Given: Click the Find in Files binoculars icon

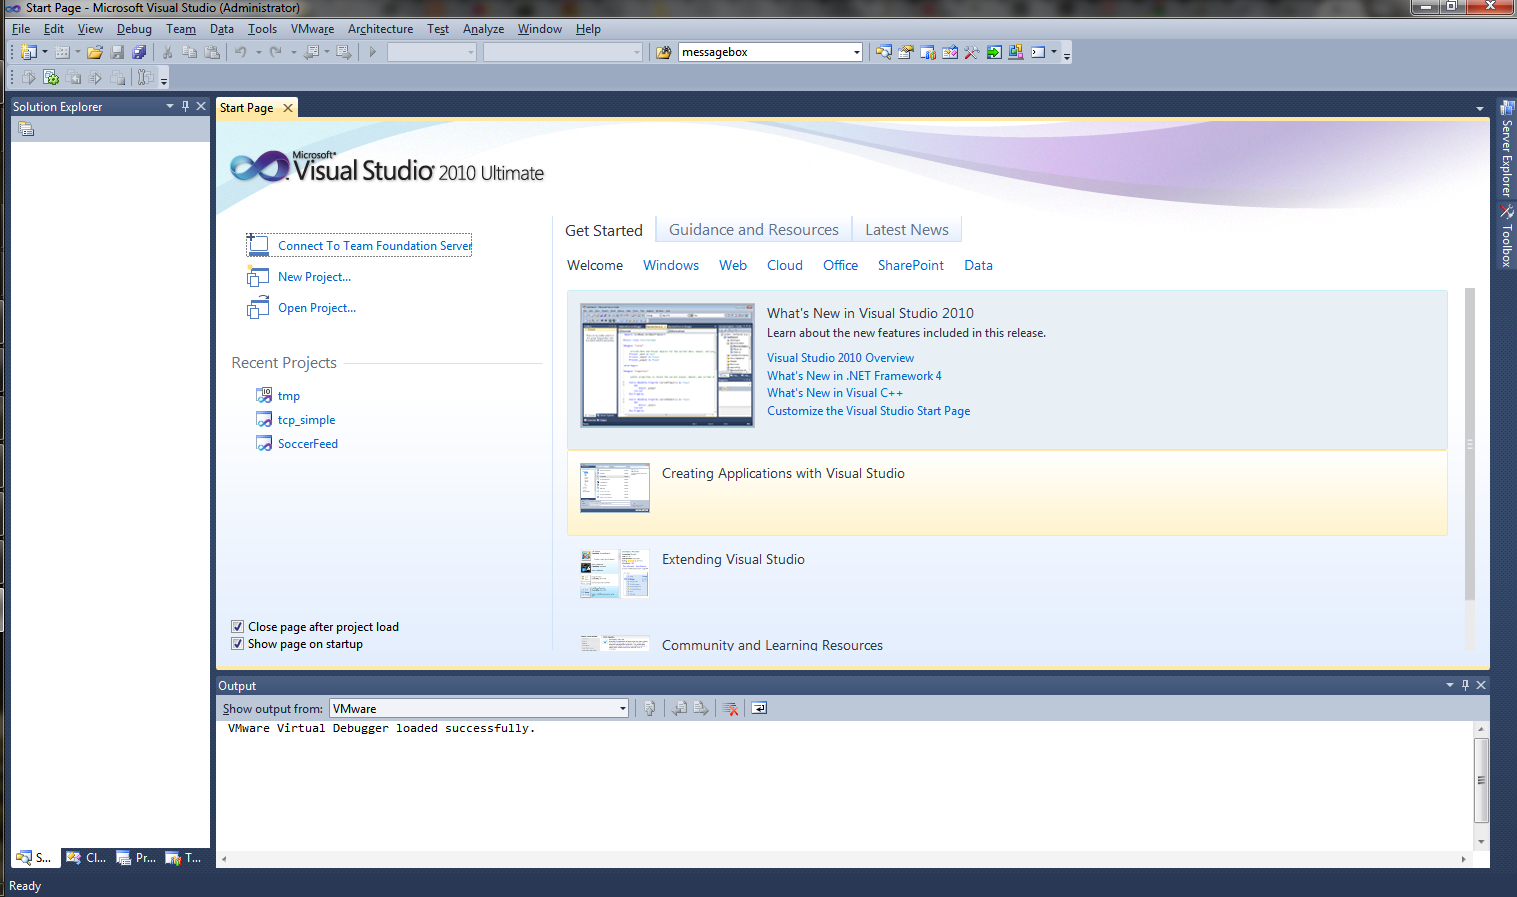Looking at the screenshot, I should coord(664,52).
